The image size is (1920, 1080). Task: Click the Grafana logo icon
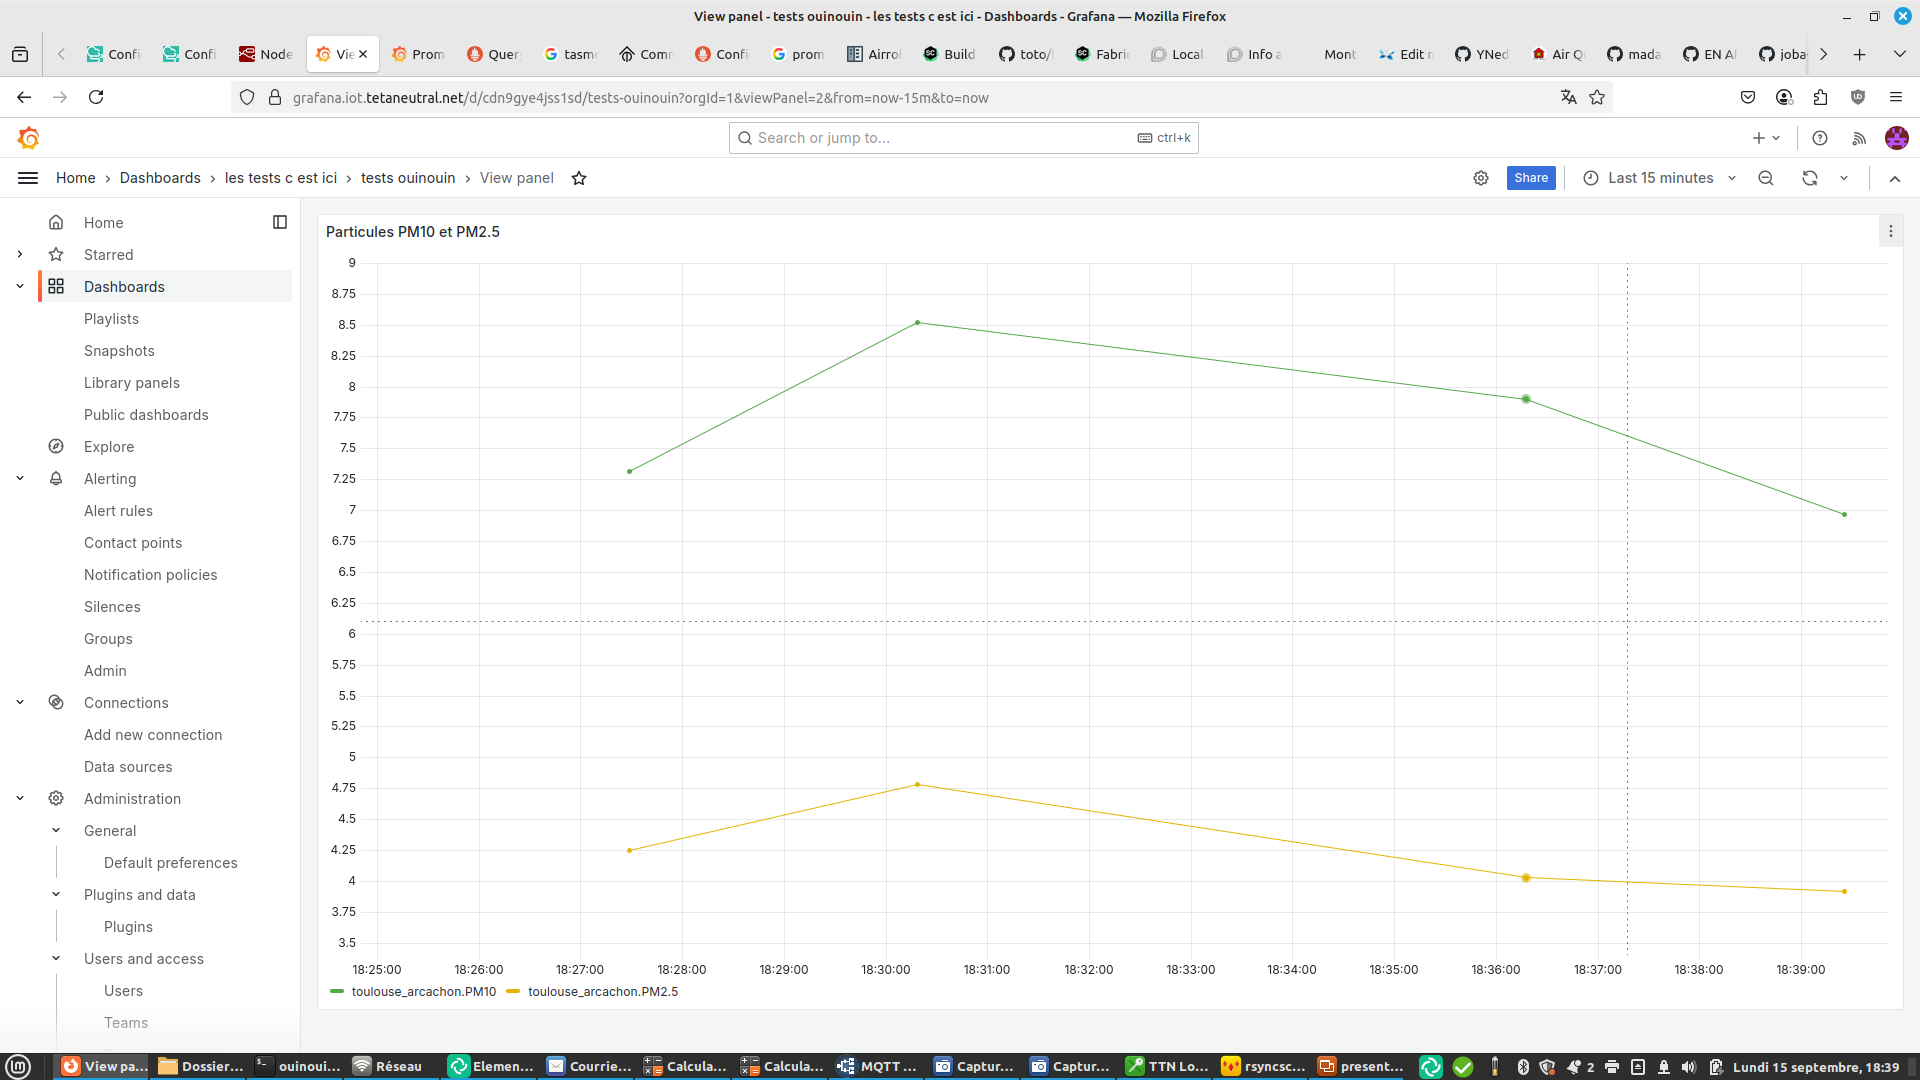28,138
